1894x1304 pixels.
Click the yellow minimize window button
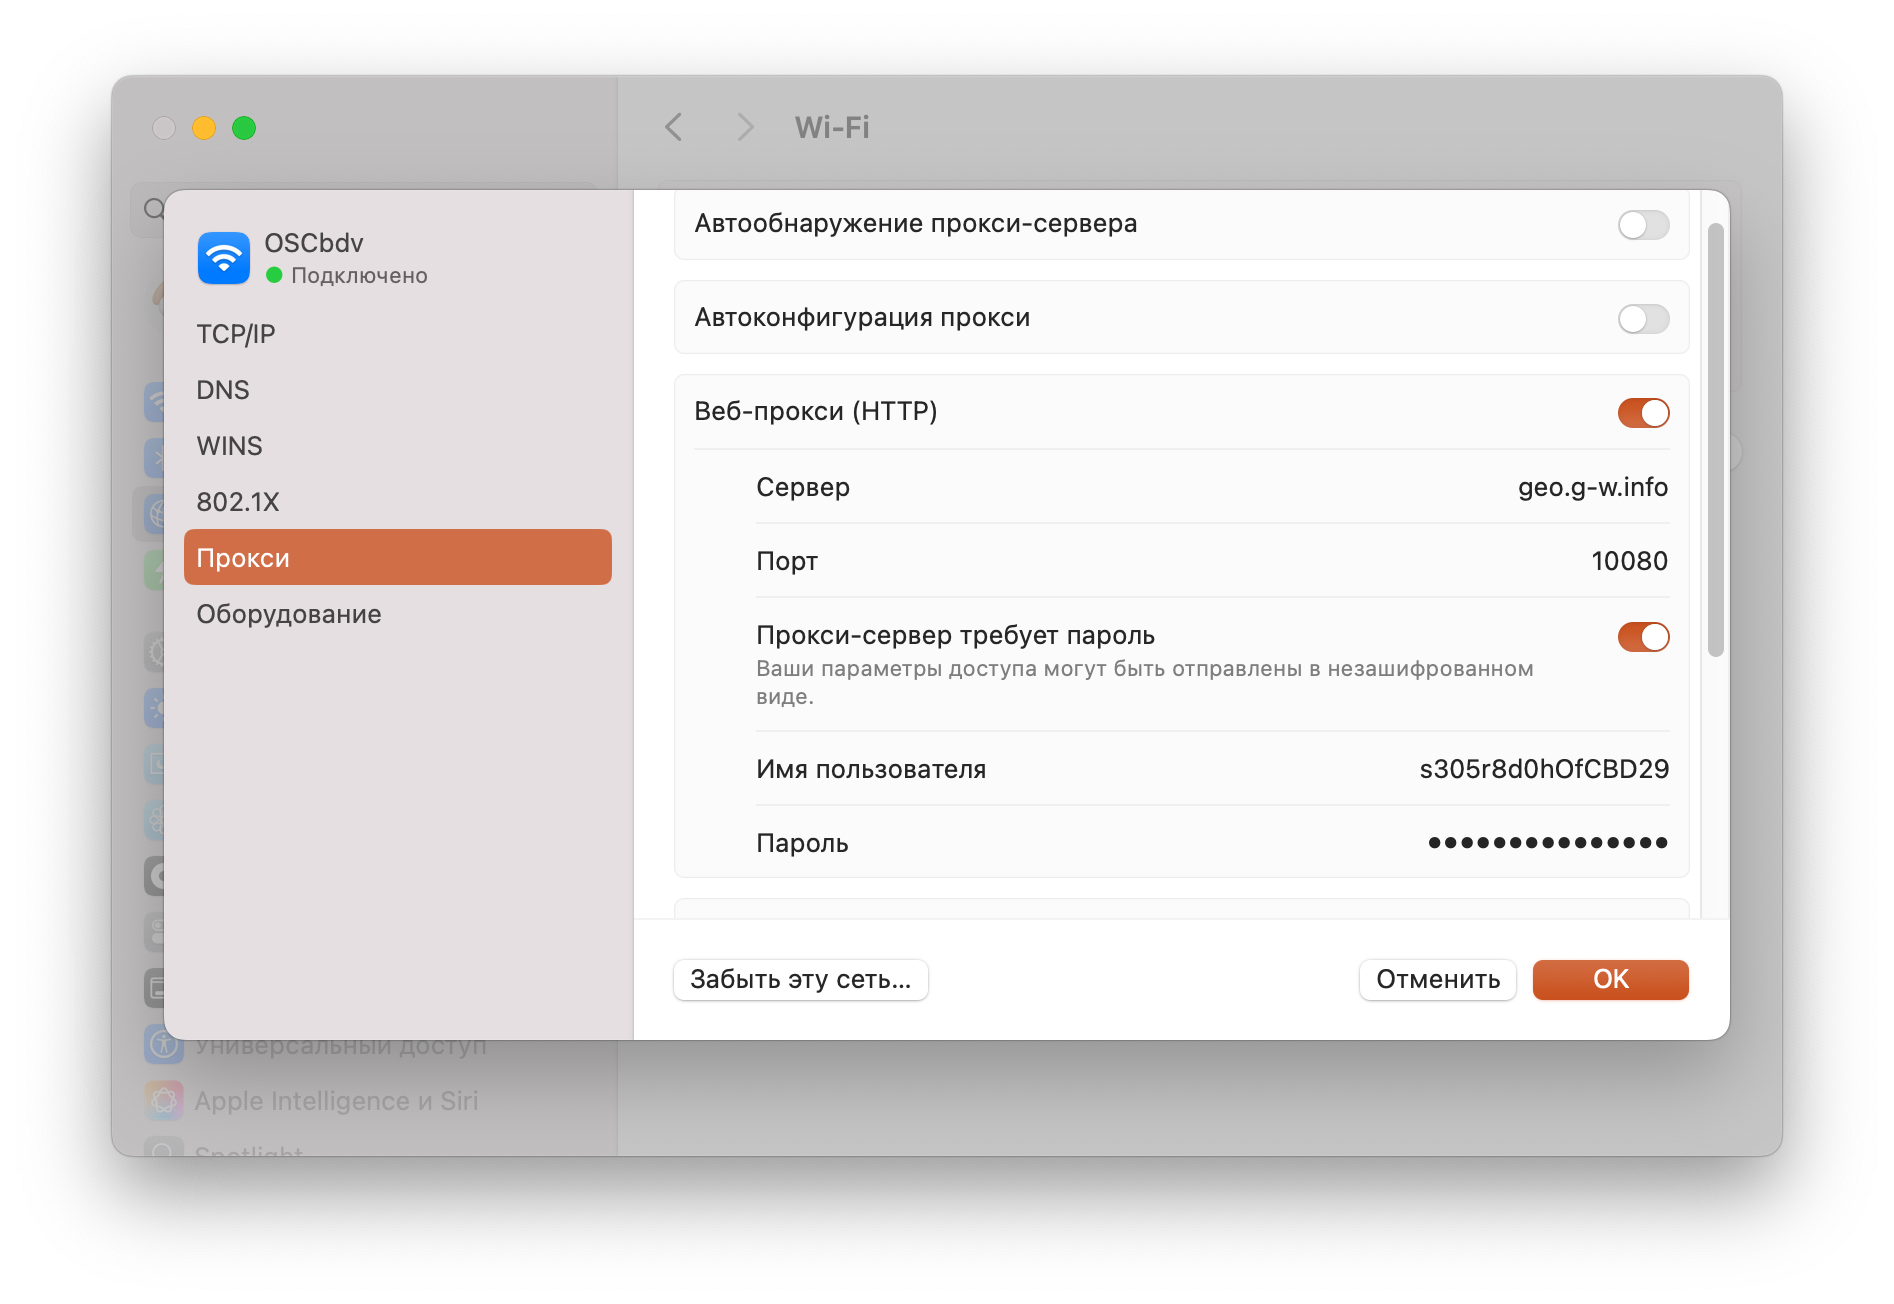[204, 128]
